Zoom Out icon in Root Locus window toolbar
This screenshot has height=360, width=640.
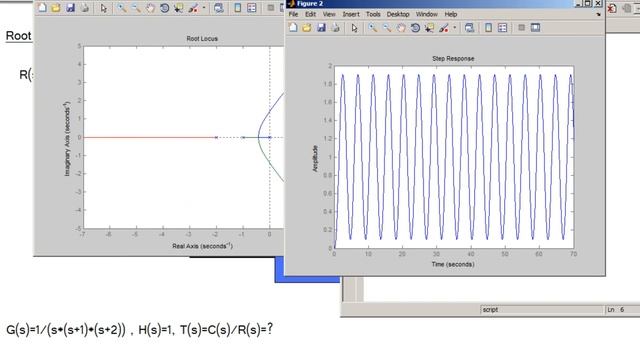coord(136,8)
